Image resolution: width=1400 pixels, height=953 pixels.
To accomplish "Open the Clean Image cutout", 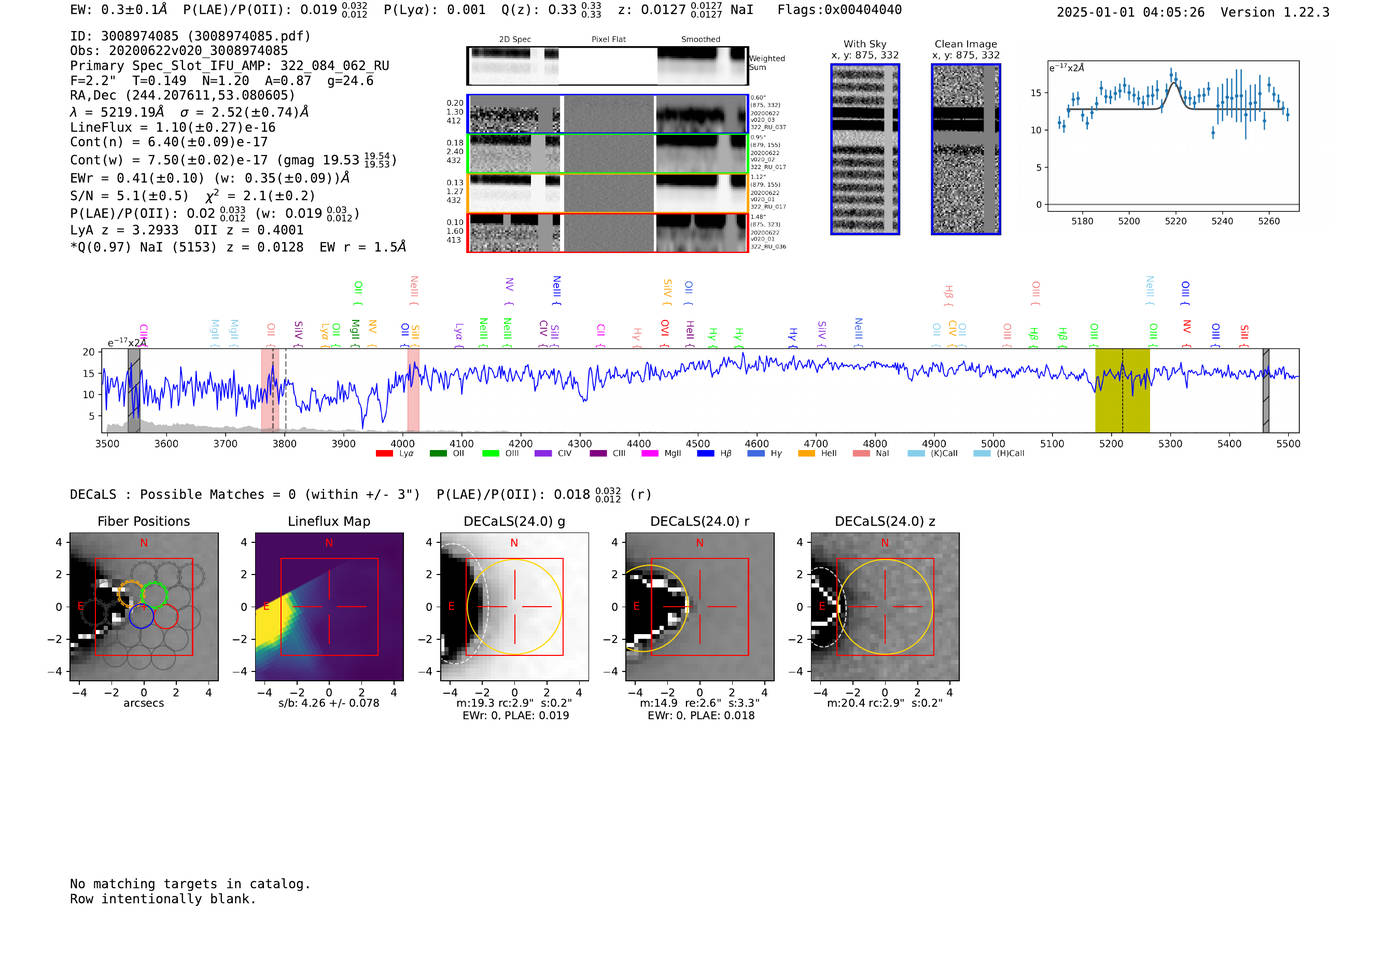I will click(x=966, y=149).
